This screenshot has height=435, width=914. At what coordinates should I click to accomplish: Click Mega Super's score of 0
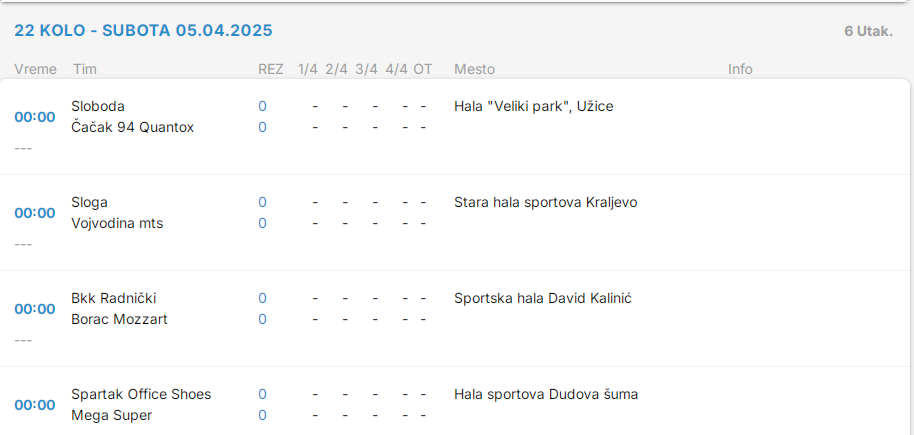tap(263, 415)
